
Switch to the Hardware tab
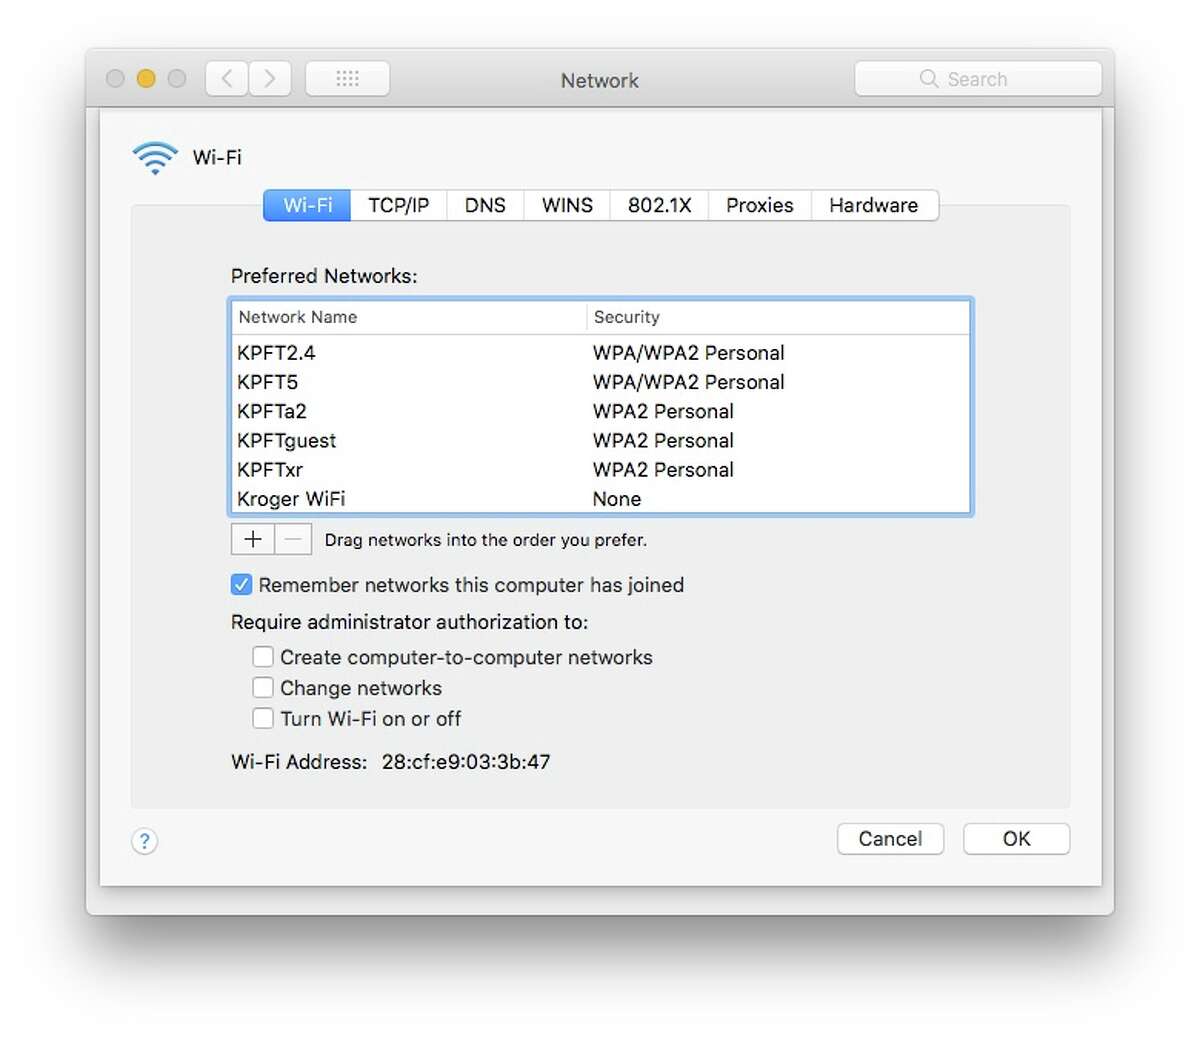point(873,205)
